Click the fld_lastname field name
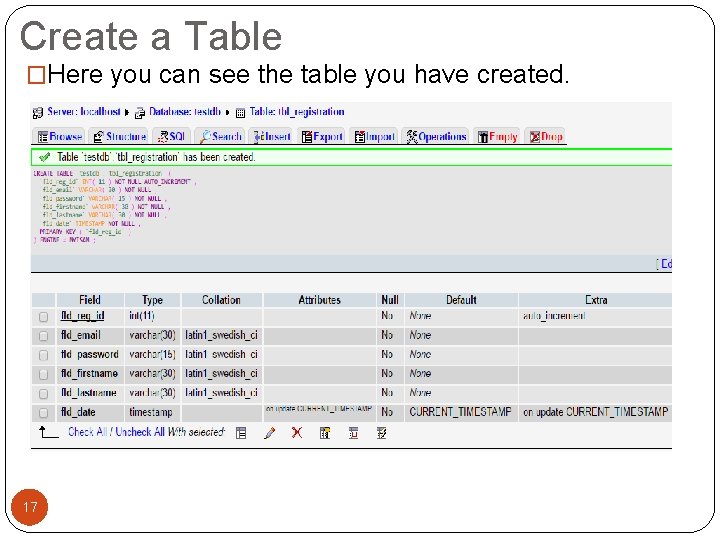The width and height of the screenshot is (720, 540). click(x=89, y=393)
